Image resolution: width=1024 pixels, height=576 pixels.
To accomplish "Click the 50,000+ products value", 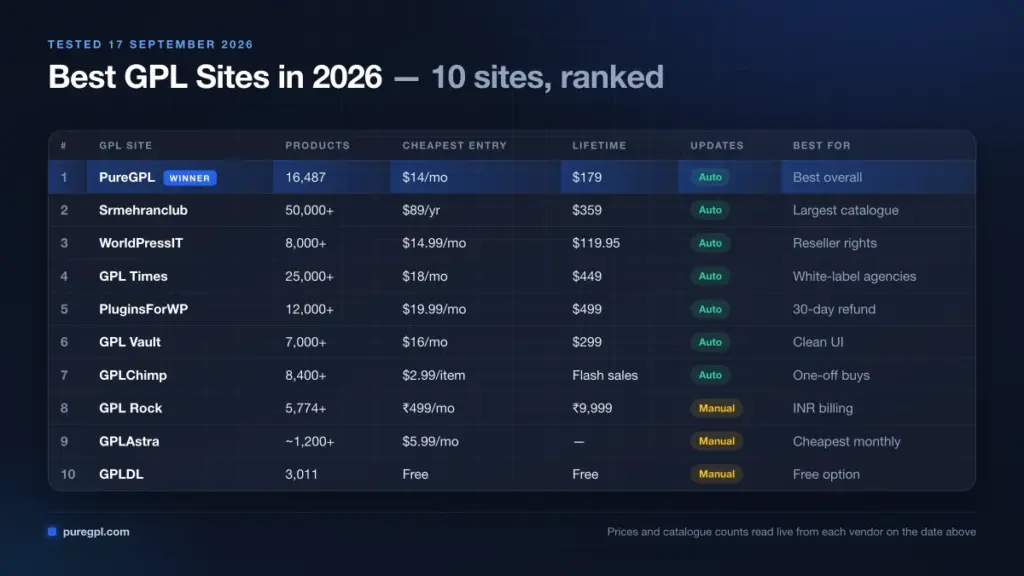I will pos(310,210).
